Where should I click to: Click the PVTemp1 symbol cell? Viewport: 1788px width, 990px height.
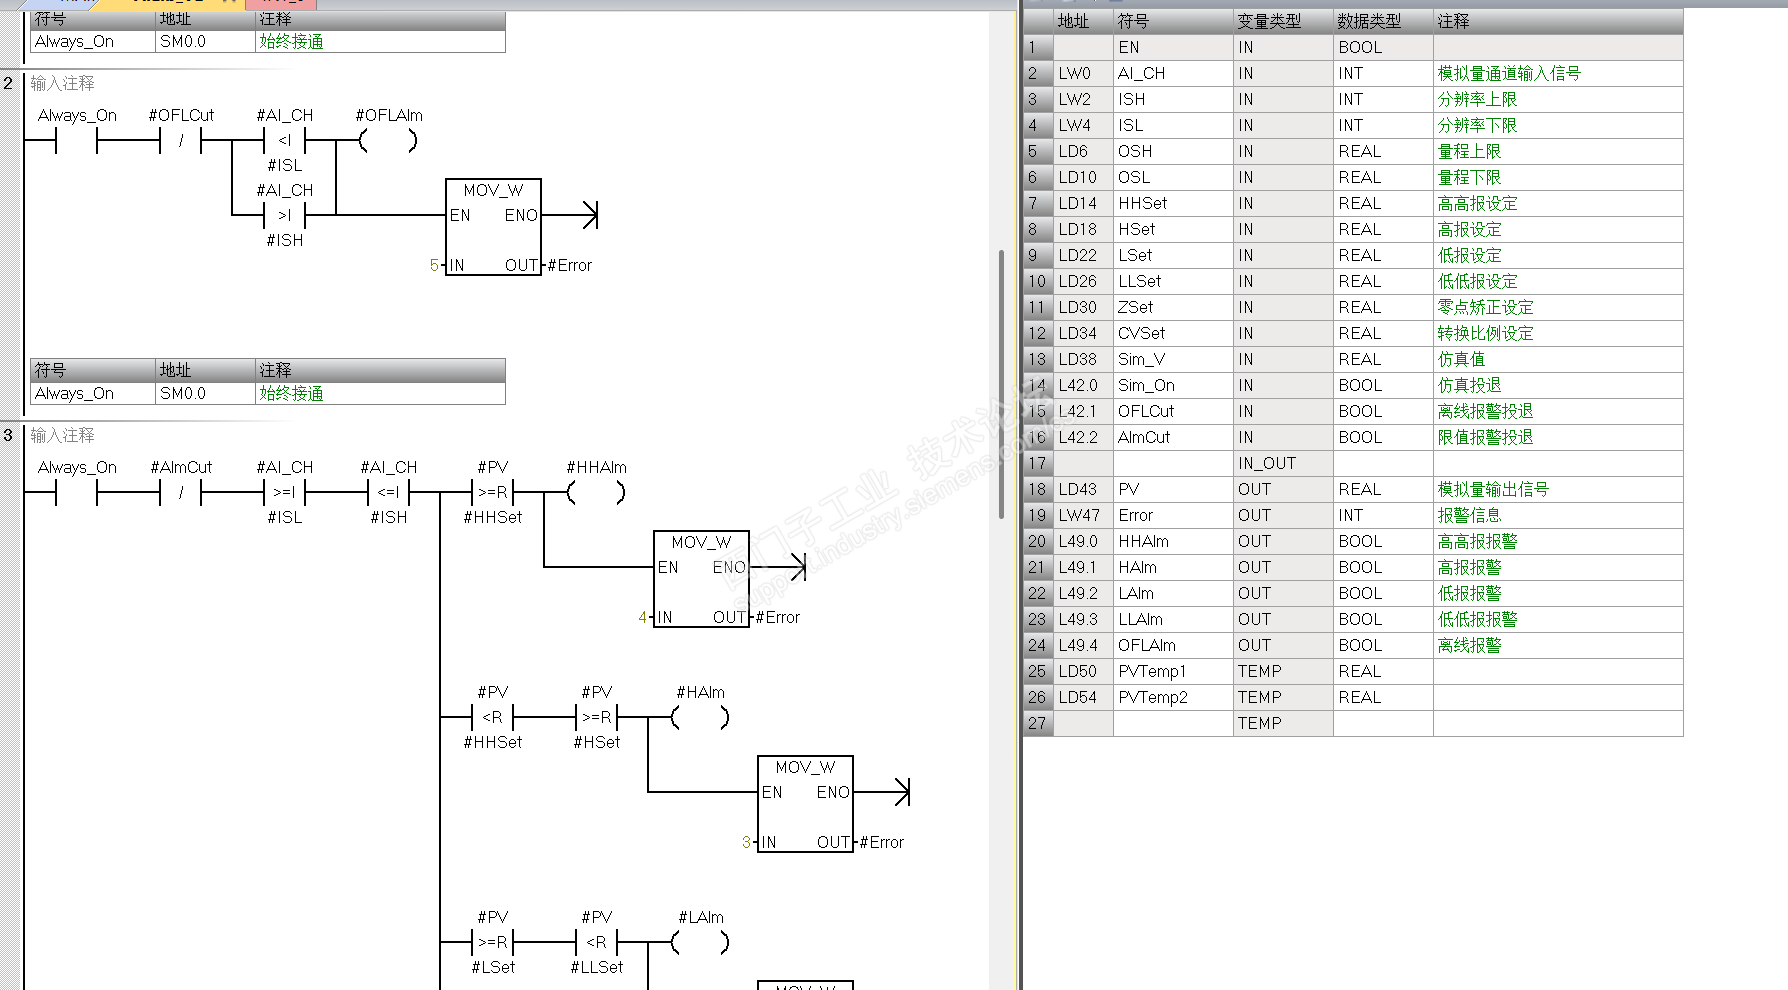(x=1173, y=671)
